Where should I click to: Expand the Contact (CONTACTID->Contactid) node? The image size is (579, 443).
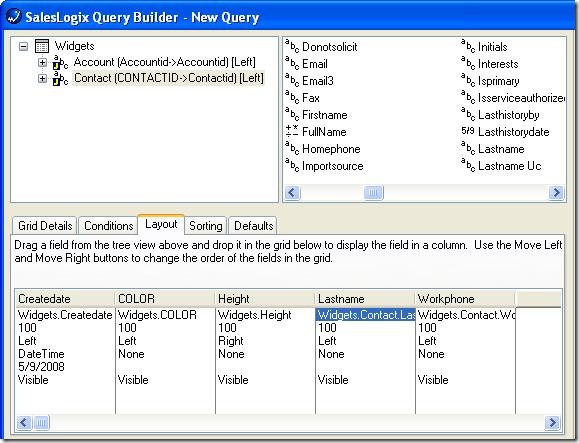click(42, 79)
